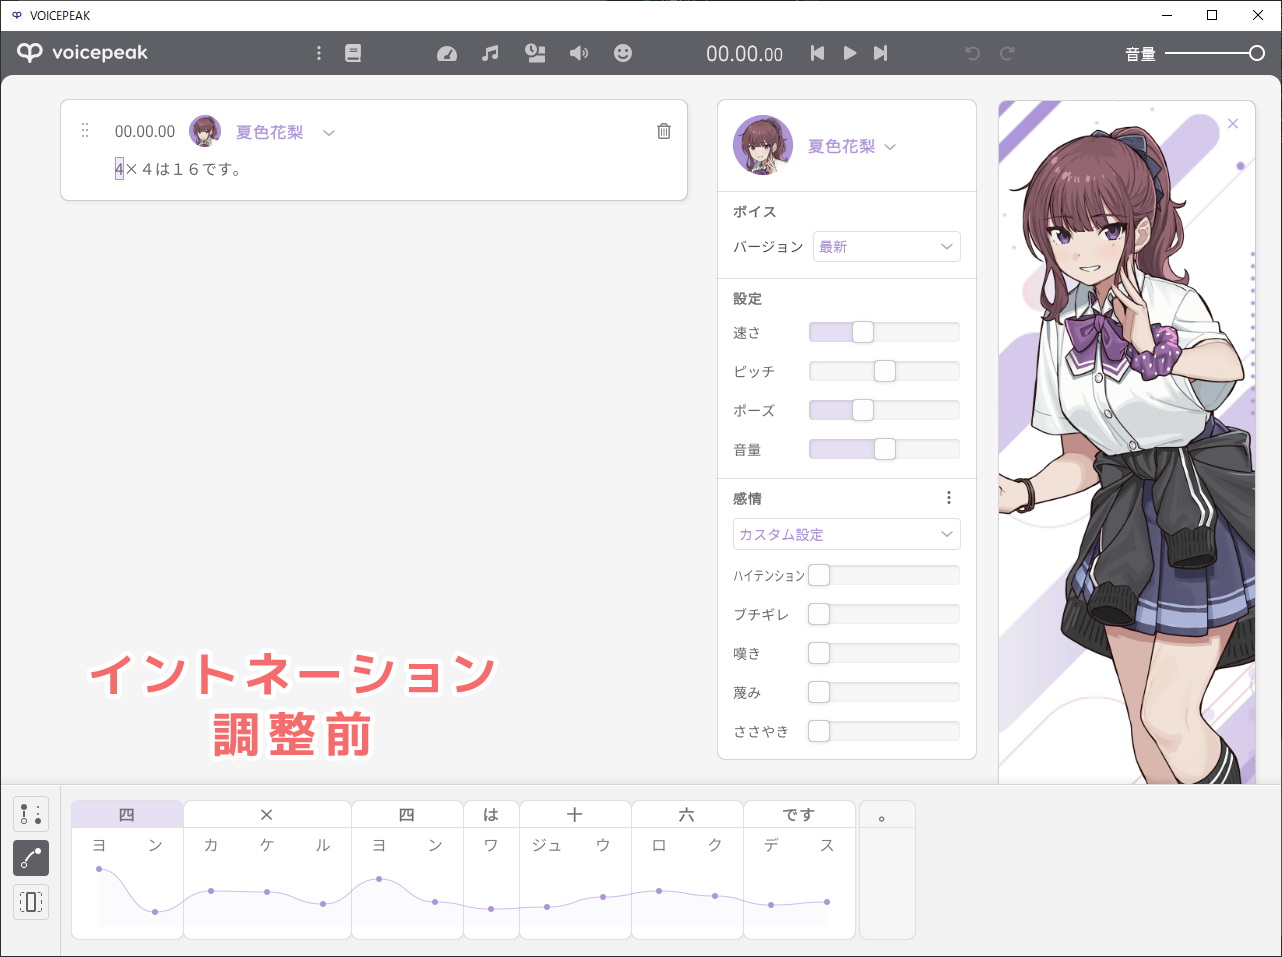Adjust the 音量 slider in settings panel
The width and height of the screenshot is (1282, 957).
884,449
